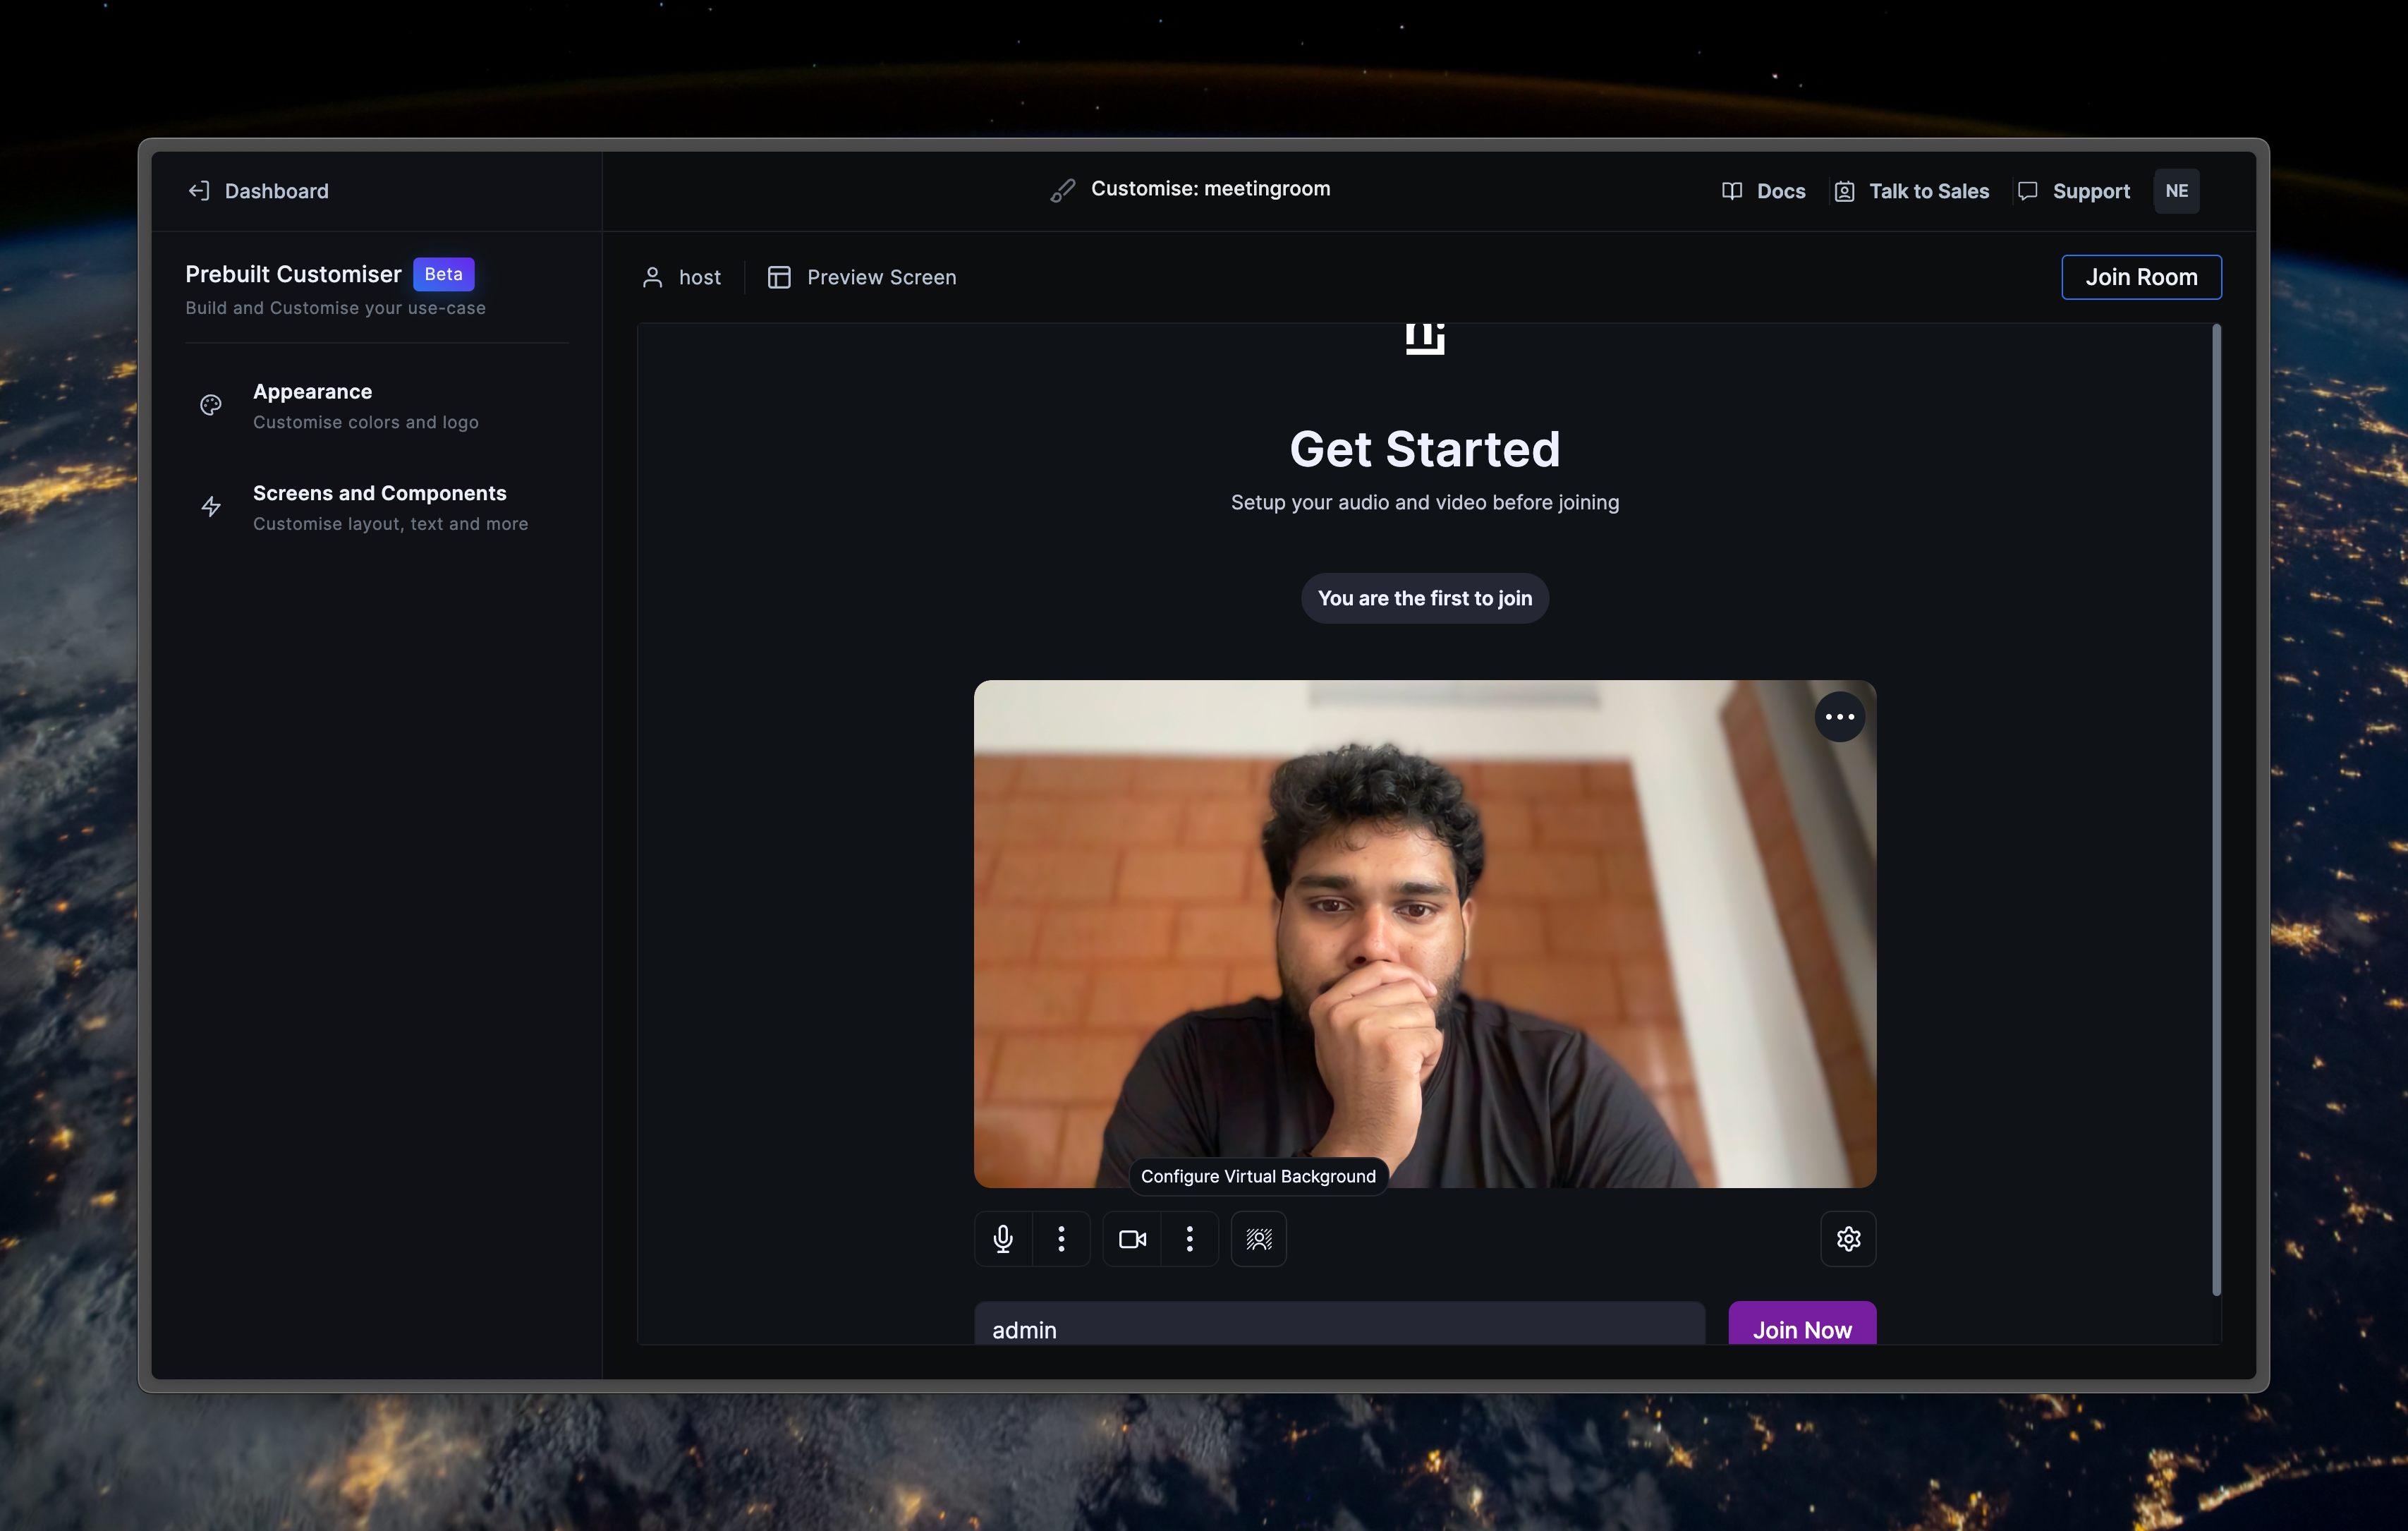Open the Preview Screen selector
The height and width of the screenshot is (1531, 2408).
coord(861,277)
